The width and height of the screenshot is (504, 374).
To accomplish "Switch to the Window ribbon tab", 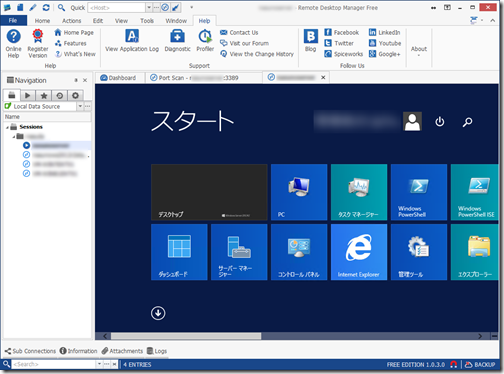I will (x=176, y=21).
